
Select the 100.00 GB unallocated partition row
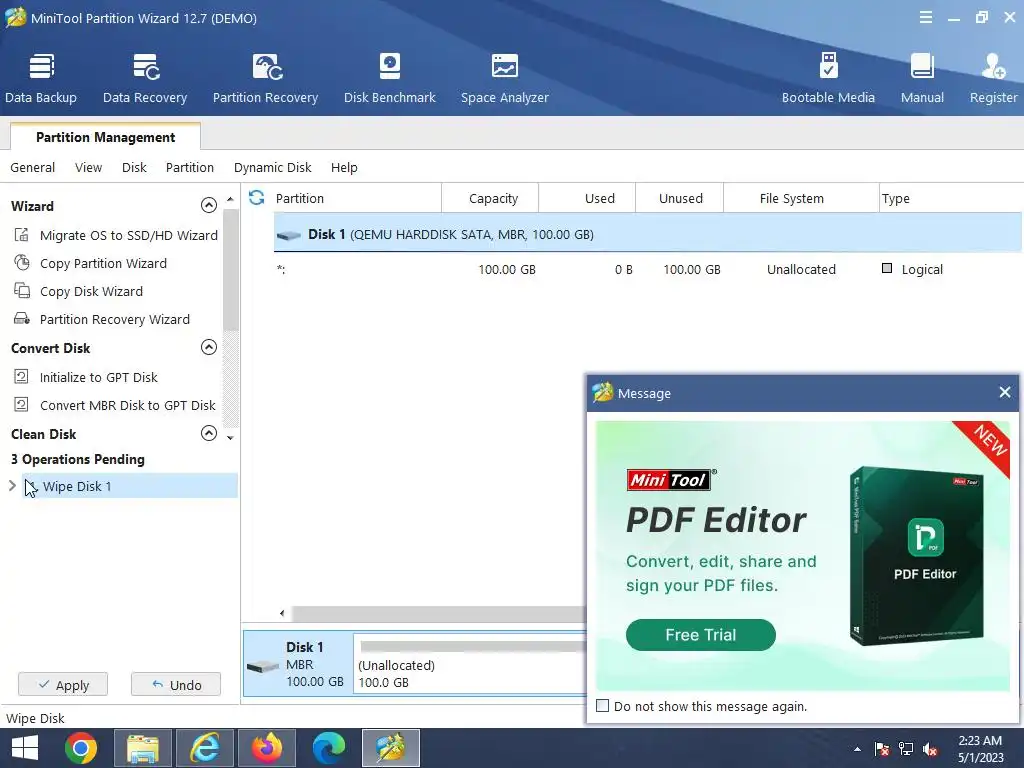click(x=648, y=269)
